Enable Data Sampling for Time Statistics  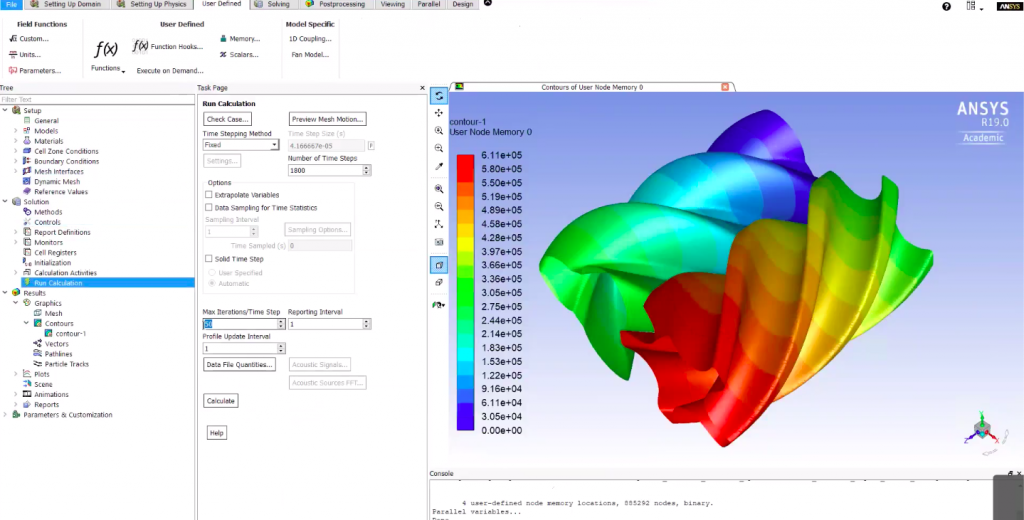tap(209, 208)
